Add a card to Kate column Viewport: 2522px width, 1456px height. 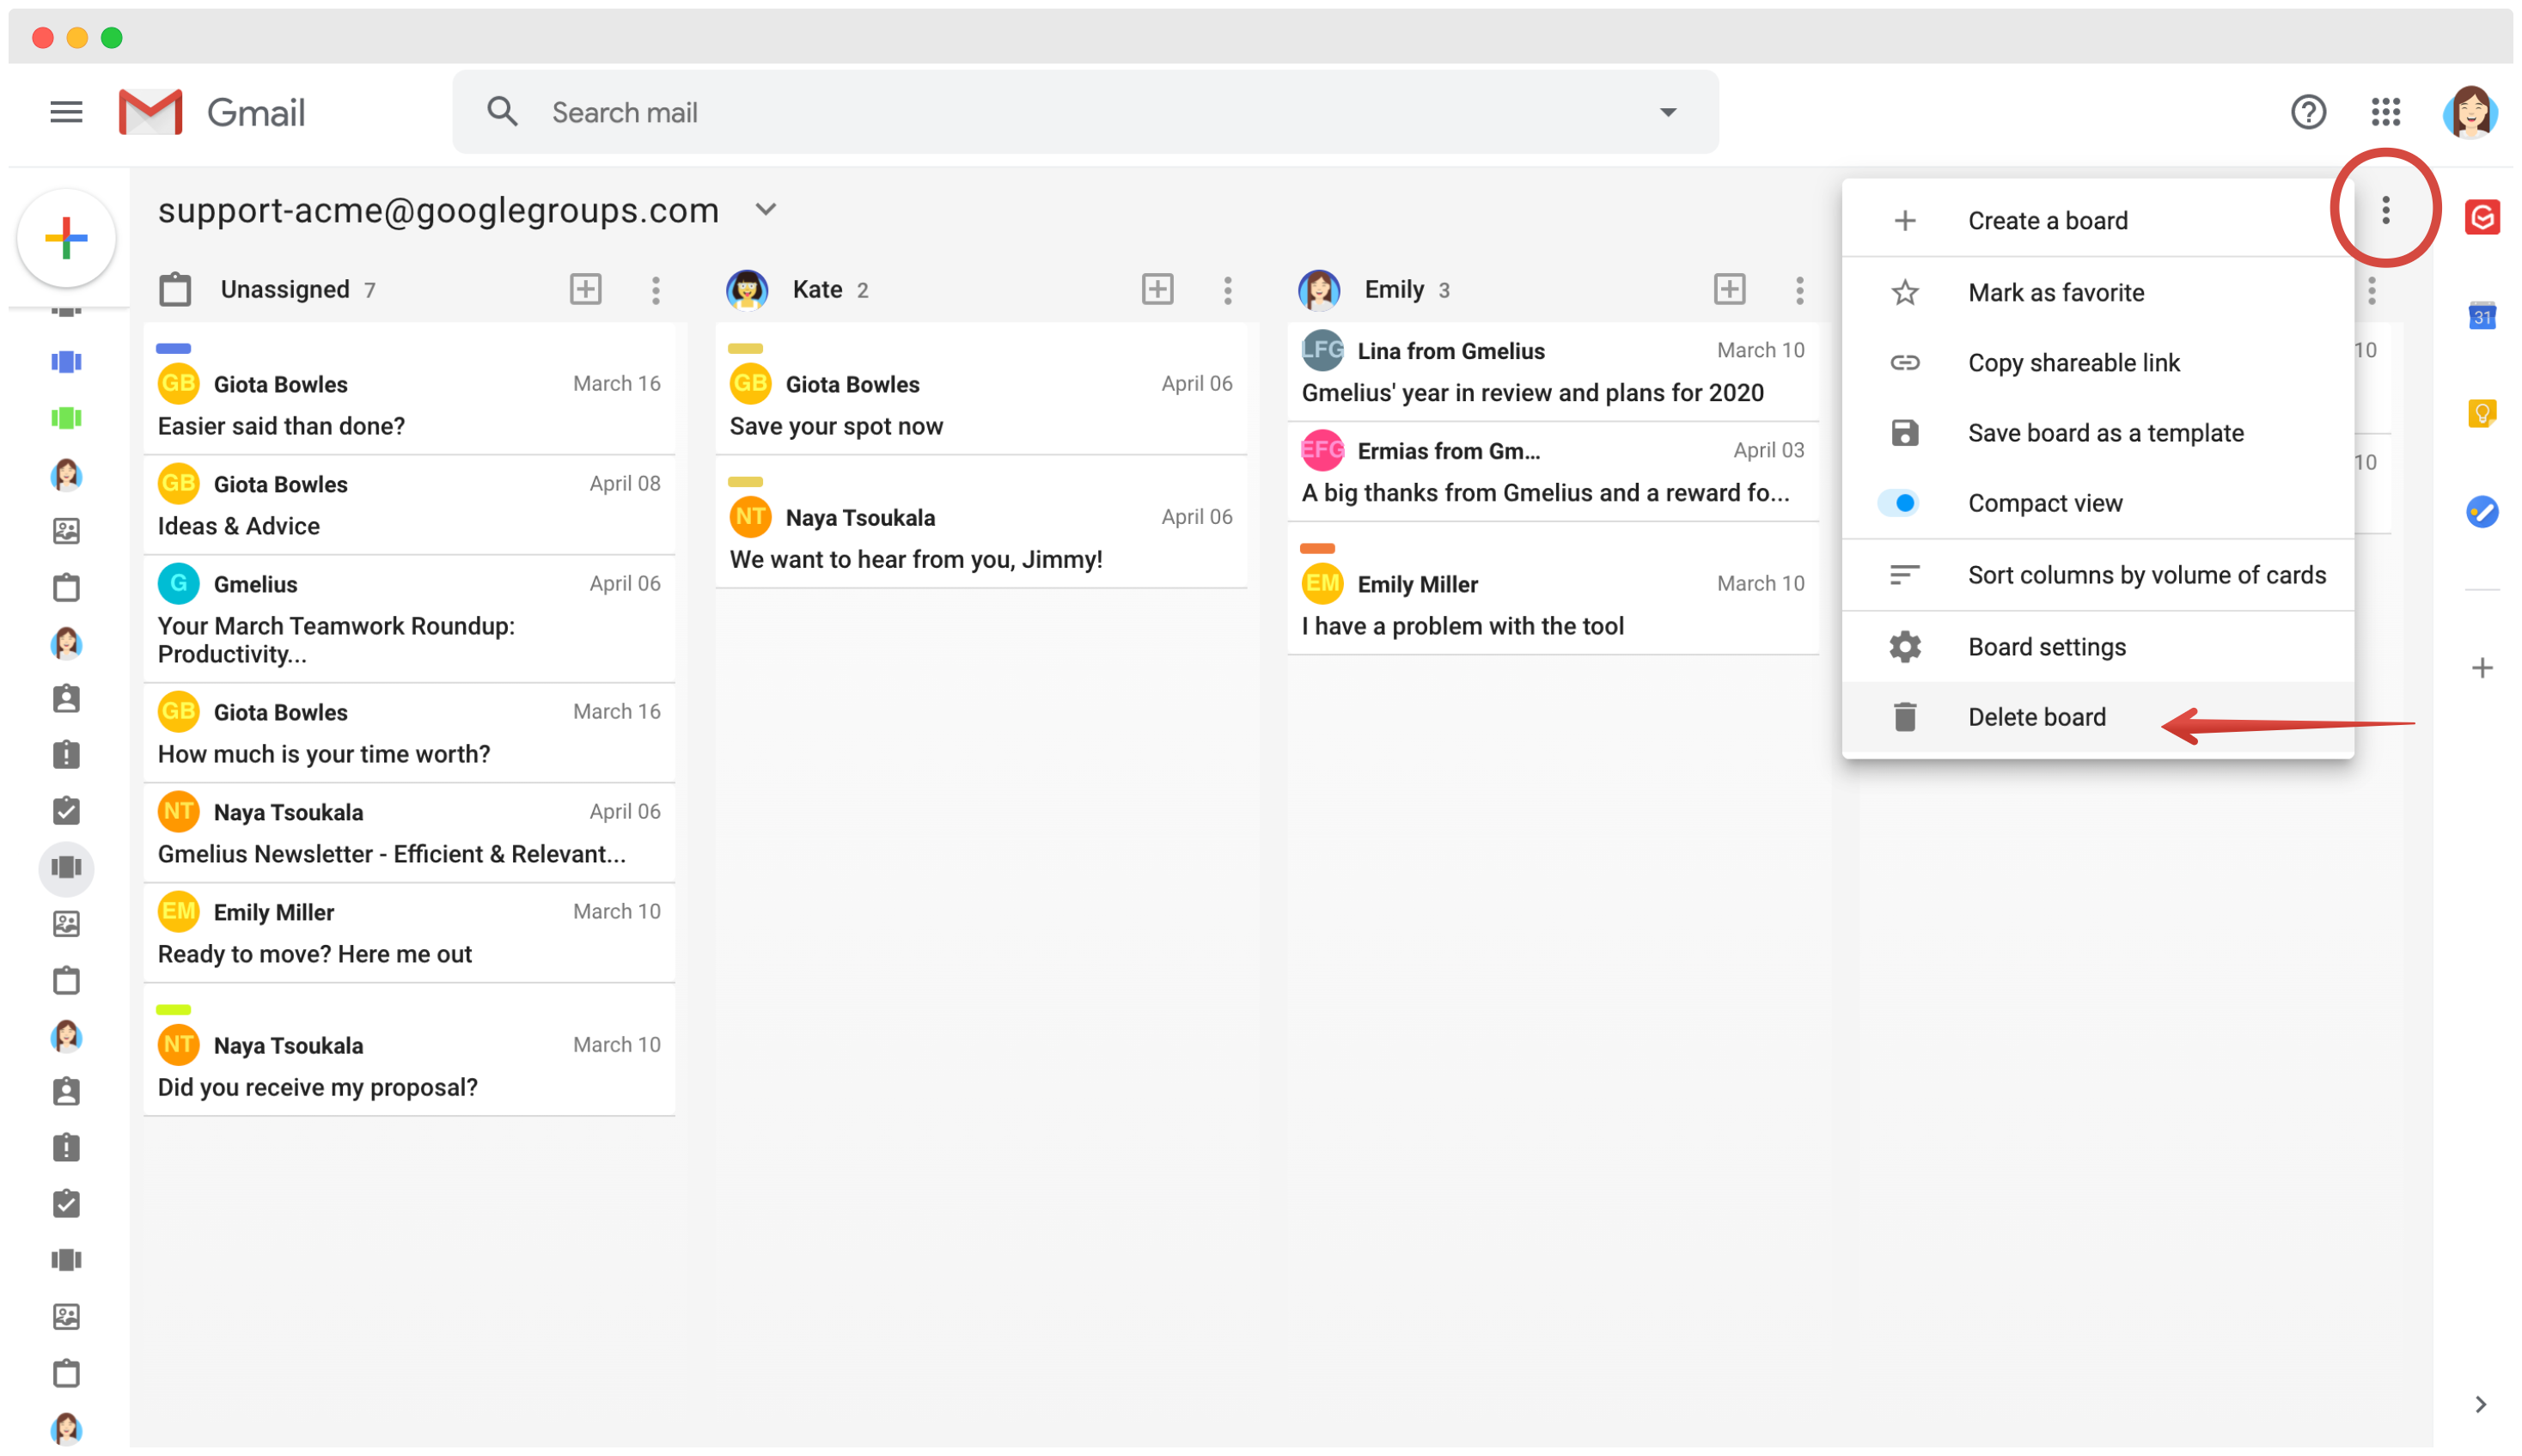click(x=1157, y=289)
